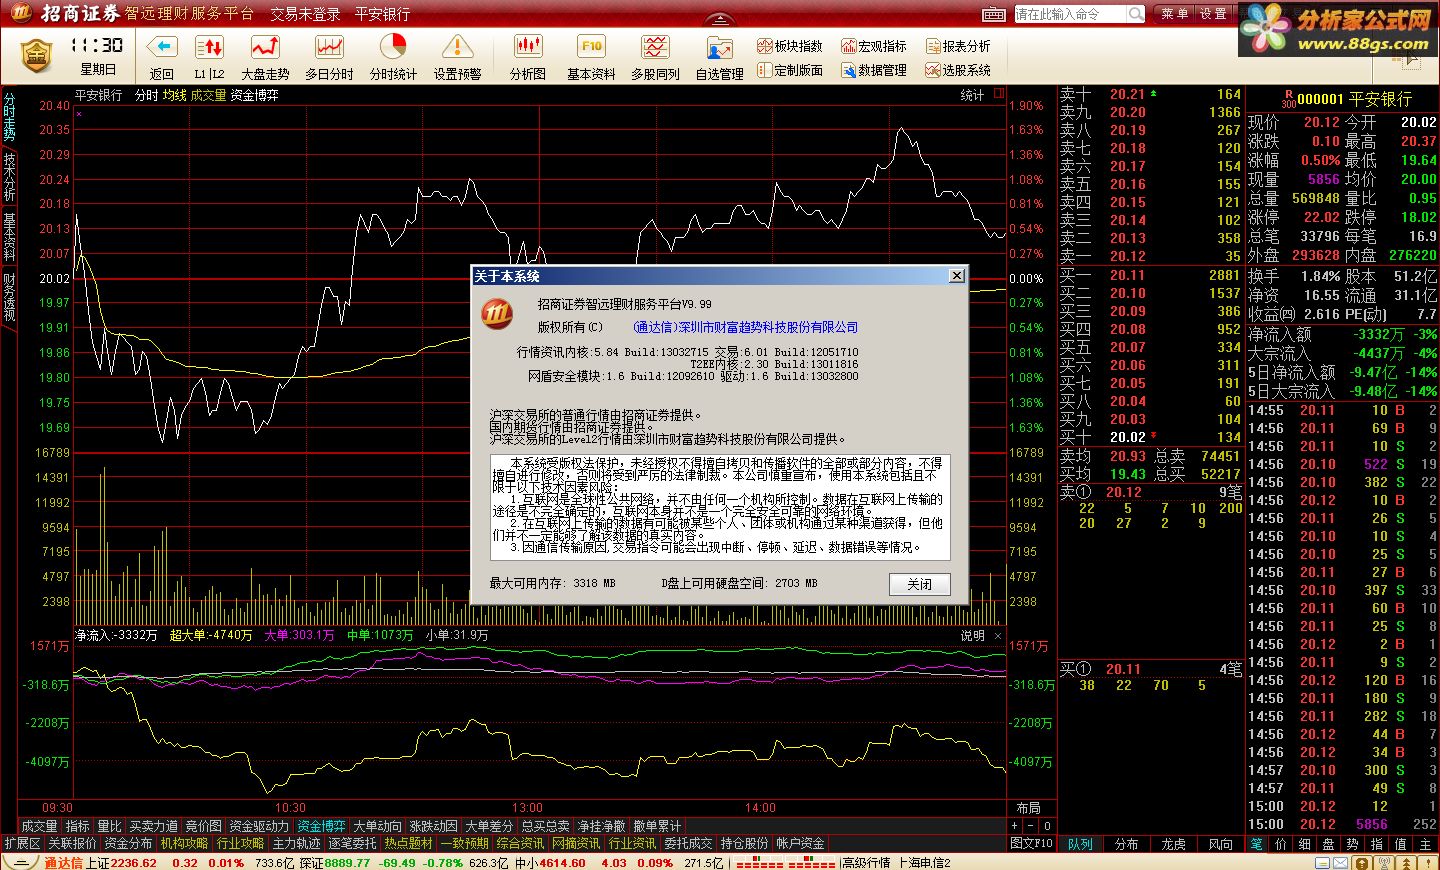This screenshot has width=1440, height=870.
Task: Open the on-screen keyboard icon
Action: (x=993, y=14)
